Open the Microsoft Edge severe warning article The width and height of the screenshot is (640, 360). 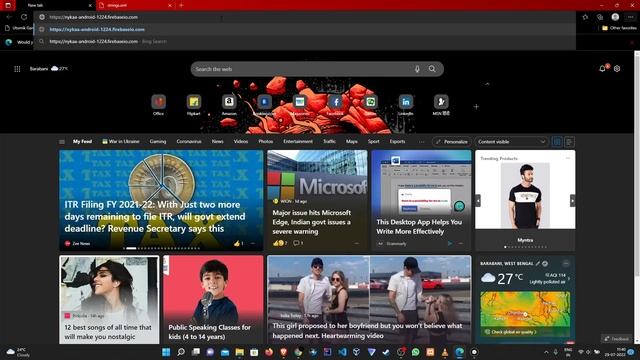317,200
